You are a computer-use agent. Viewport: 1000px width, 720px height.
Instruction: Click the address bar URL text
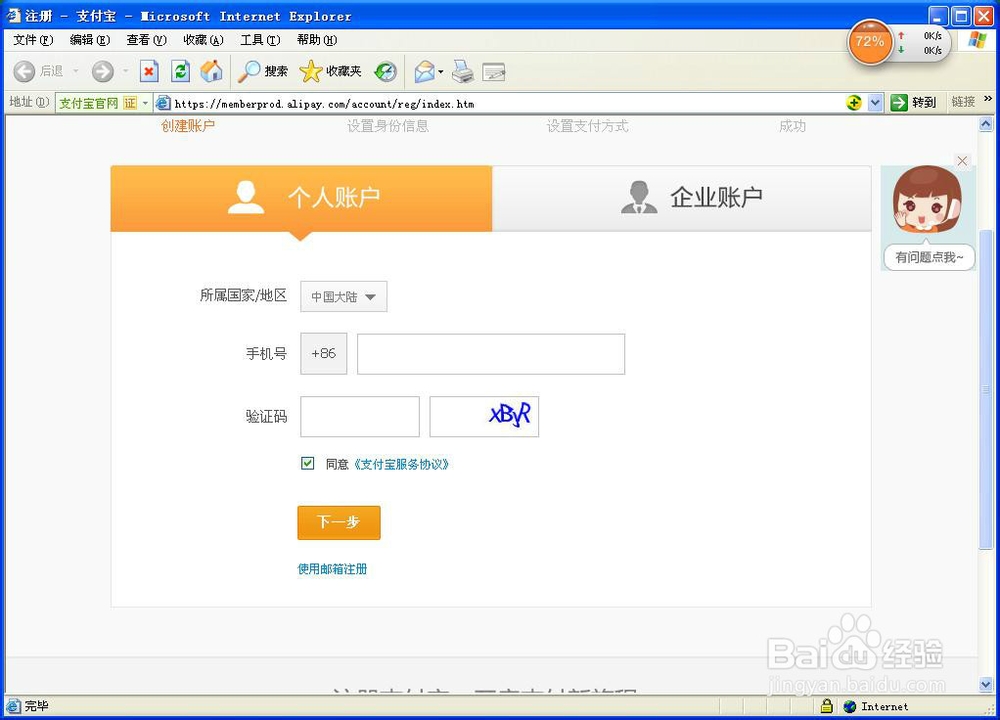(324, 103)
